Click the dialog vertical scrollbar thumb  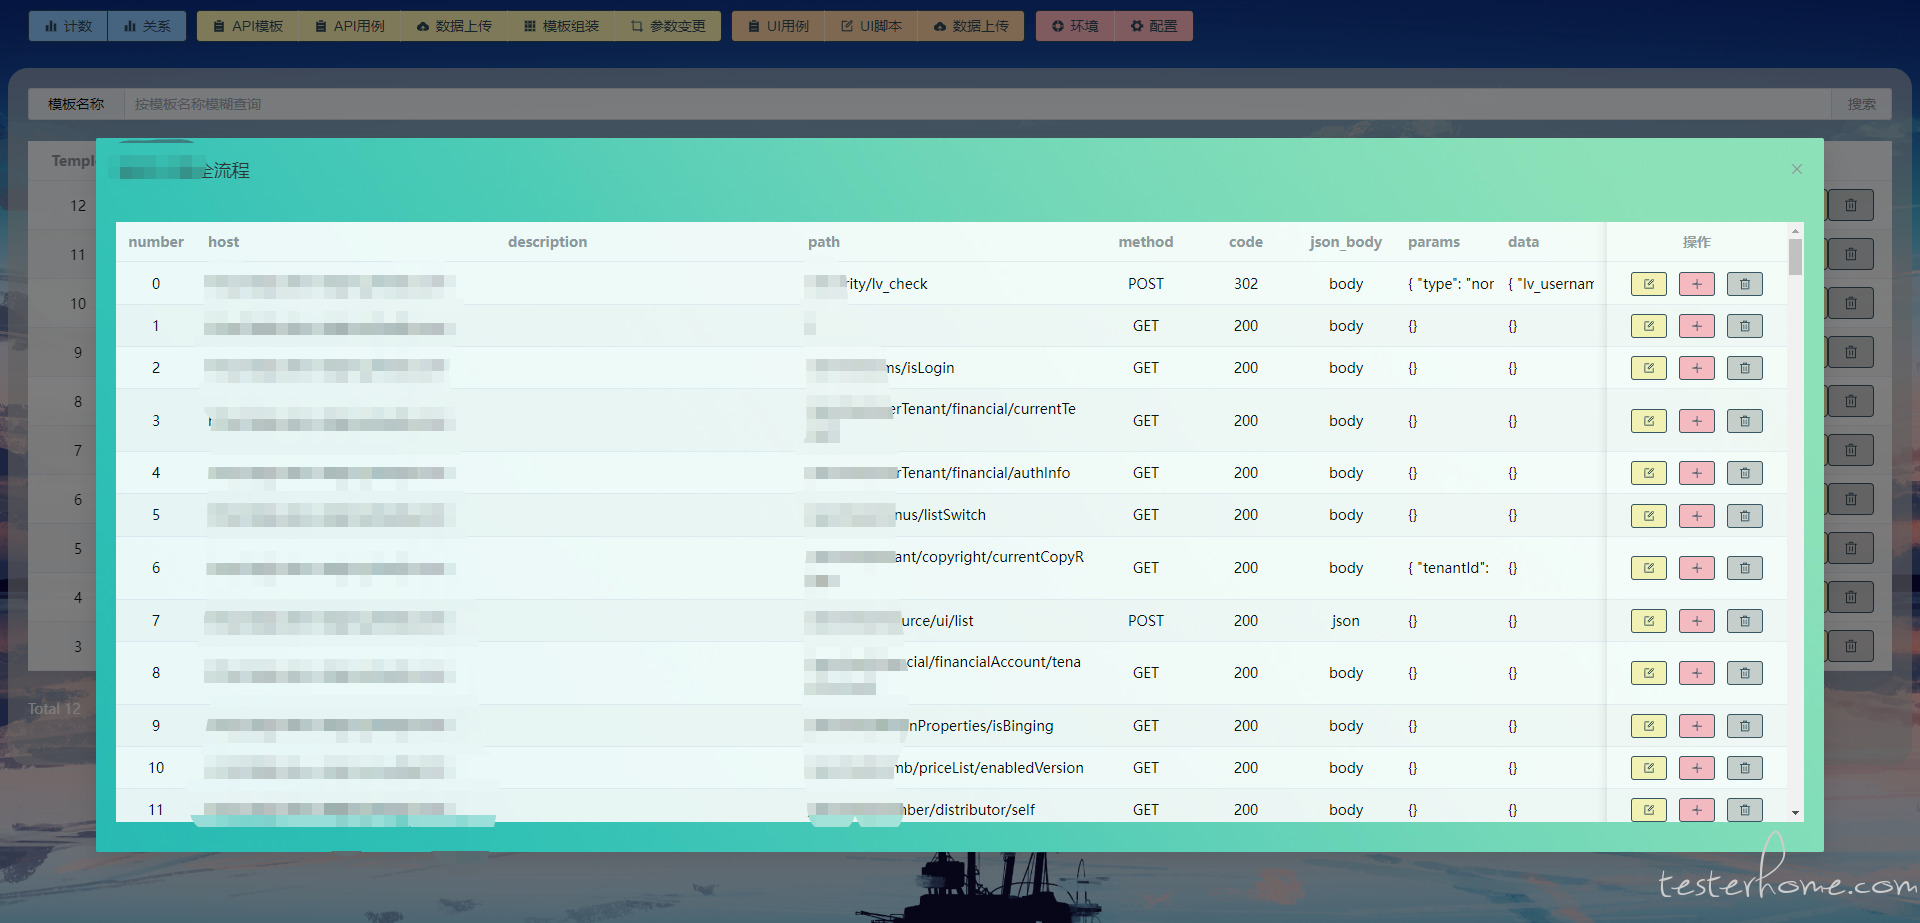(x=1796, y=256)
